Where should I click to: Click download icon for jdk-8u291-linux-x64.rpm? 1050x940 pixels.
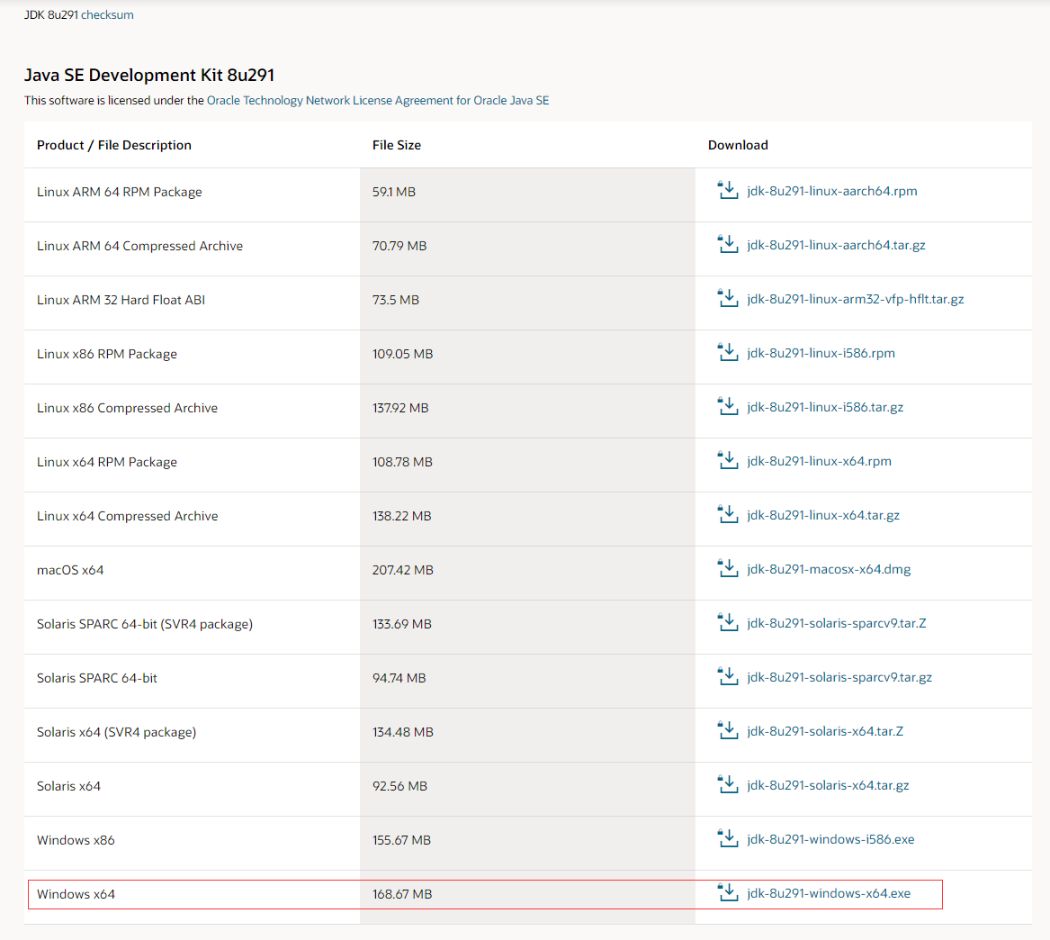pyautogui.click(x=727, y=461)
